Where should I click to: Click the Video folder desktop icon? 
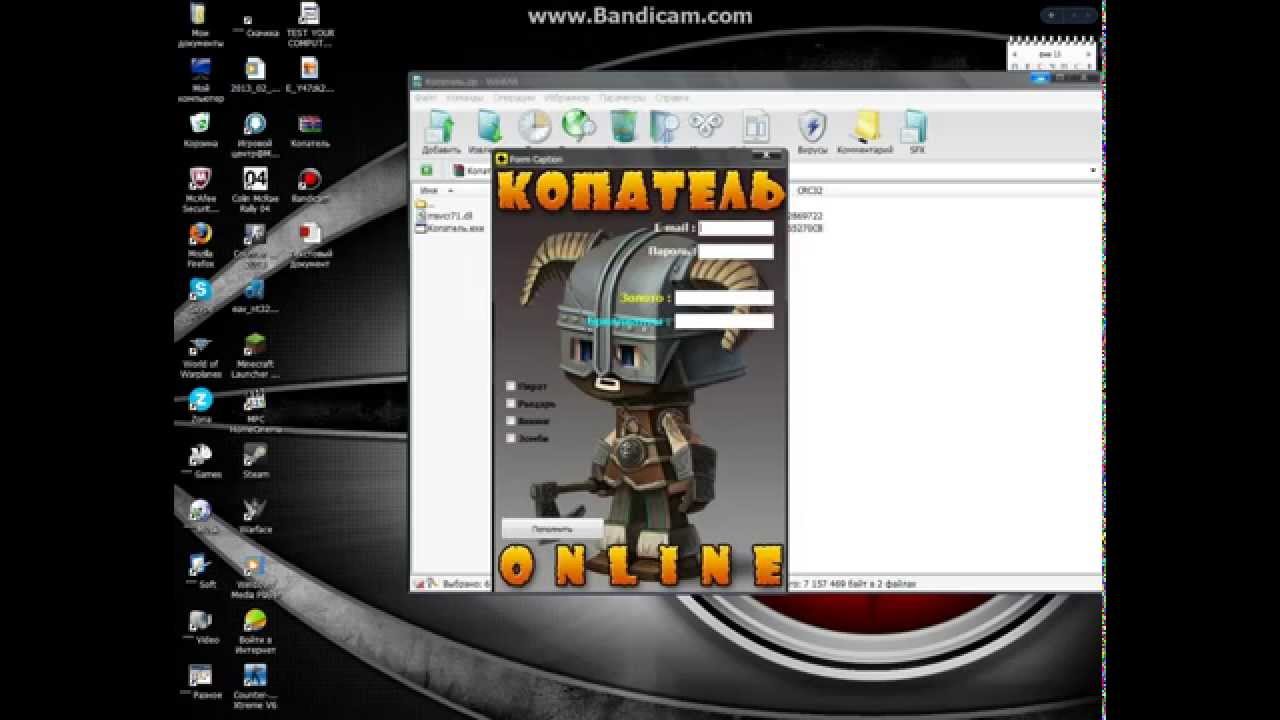coord(200,625)
